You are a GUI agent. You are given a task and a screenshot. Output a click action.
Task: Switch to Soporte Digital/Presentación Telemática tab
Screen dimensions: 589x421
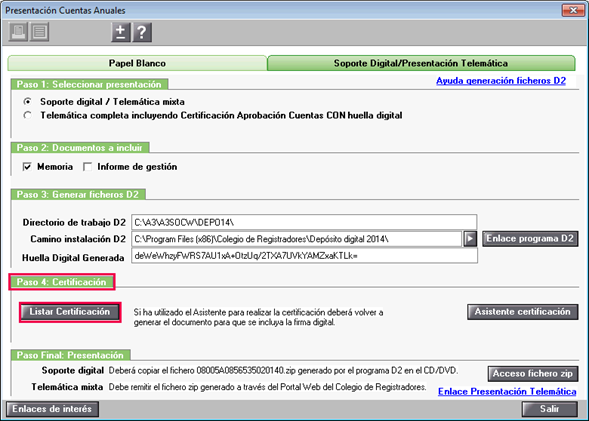coord(421,63)
